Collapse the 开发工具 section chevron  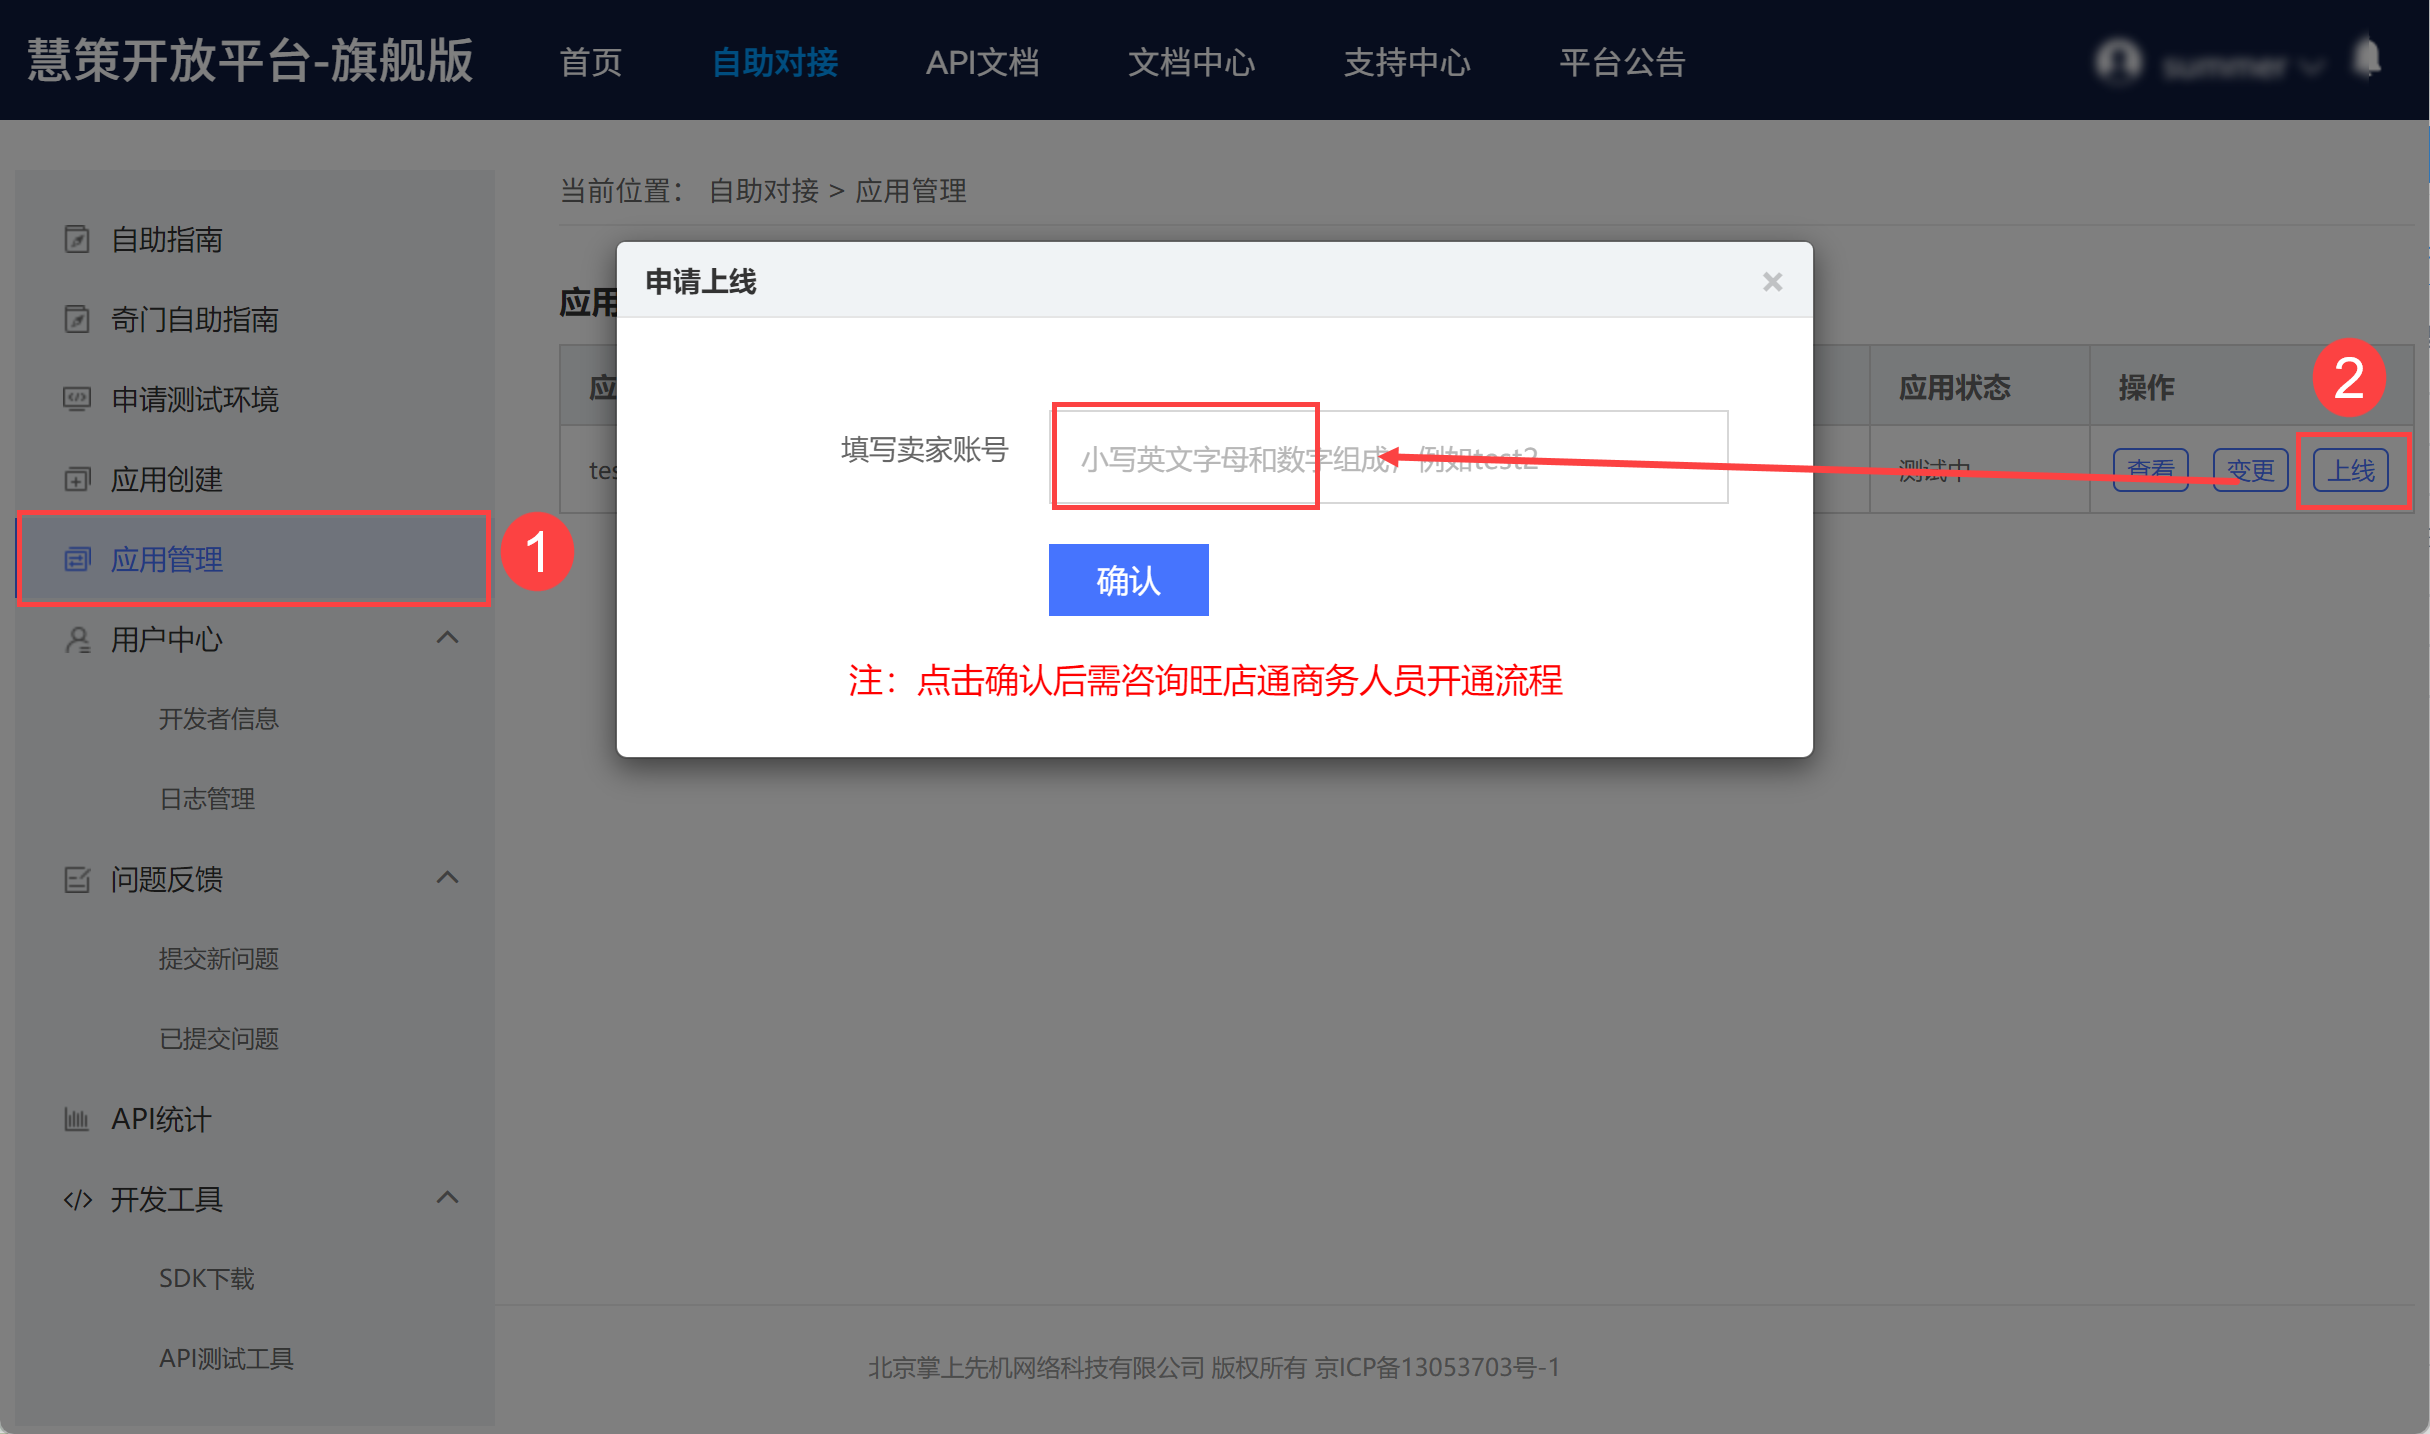pyautogui.click(x=448, y=1198)
